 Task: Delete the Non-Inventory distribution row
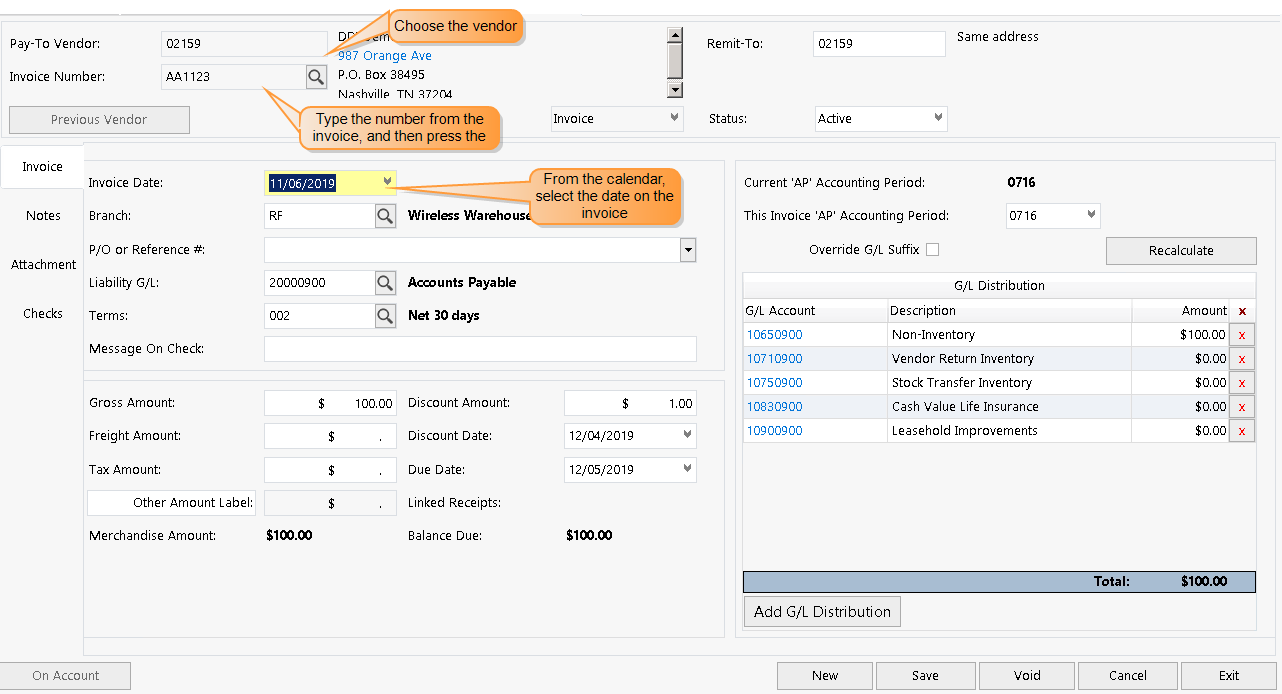1241,334
